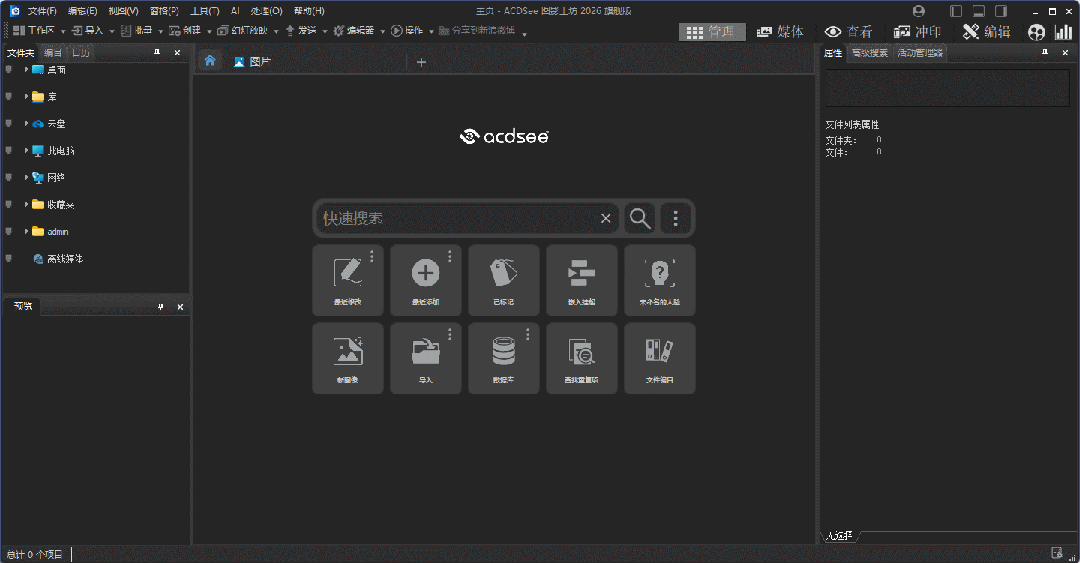Toggle the right panel layout icon
Image resolution: width=1080 pixels, height=563 pixels.
(x=1001, y=11)
